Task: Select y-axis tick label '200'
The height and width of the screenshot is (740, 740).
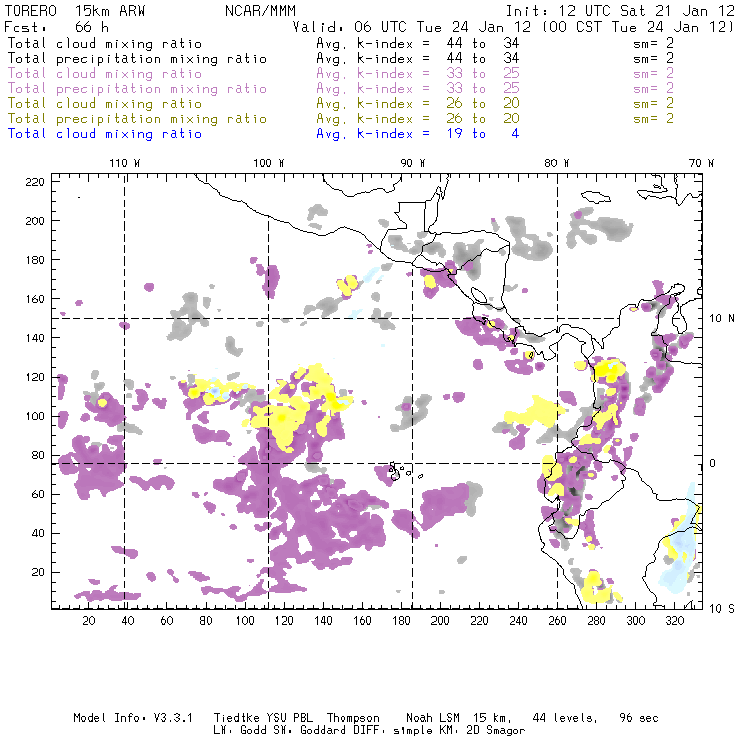Action: [35, 221]
